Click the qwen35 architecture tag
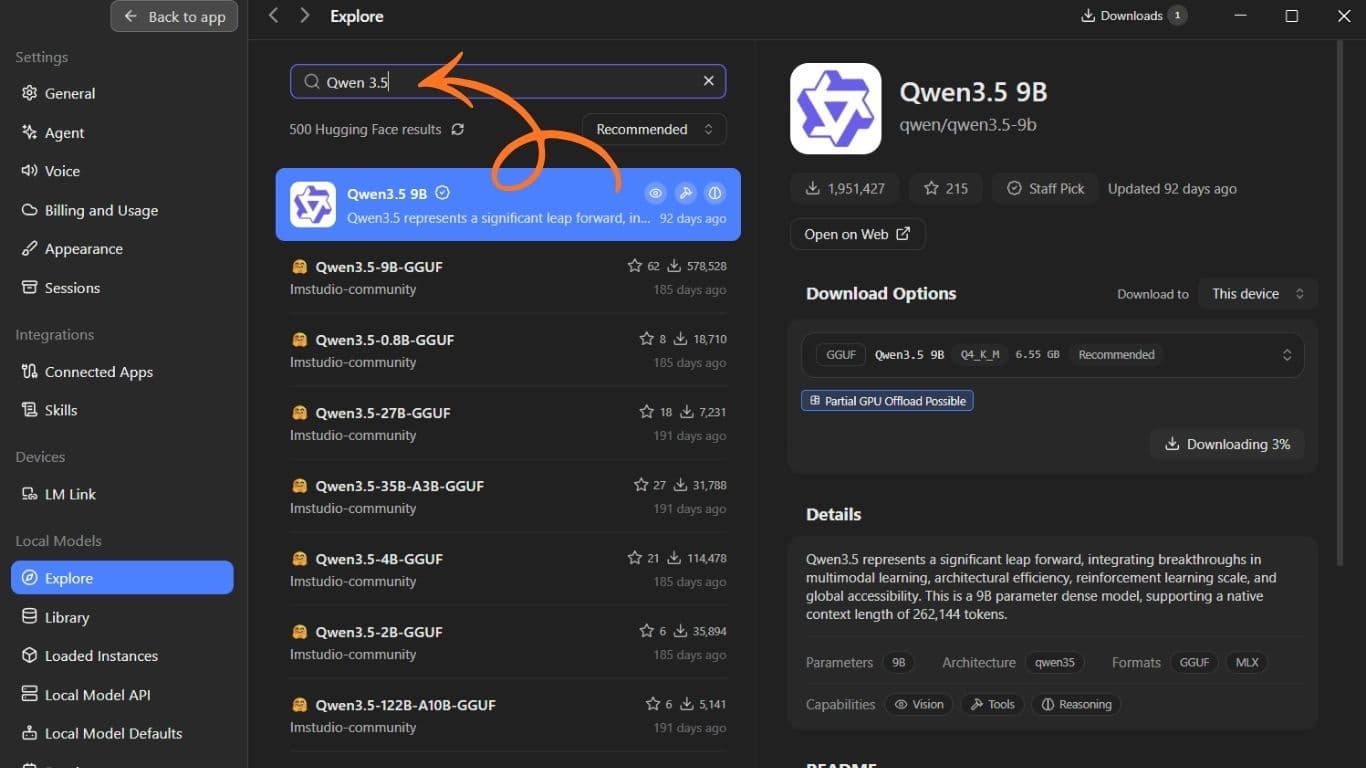The image size is (1366, 768). click(x=1055, y=662)
